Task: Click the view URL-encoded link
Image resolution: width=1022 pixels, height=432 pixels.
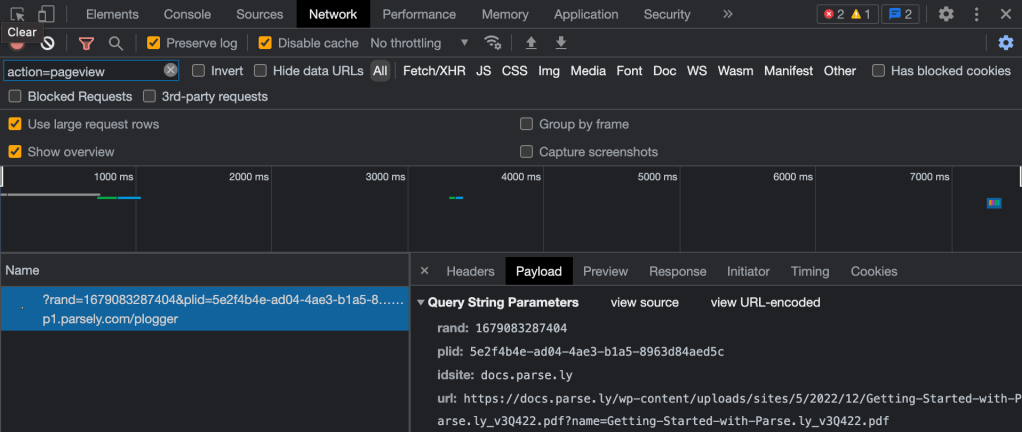Action: (765, 302)
